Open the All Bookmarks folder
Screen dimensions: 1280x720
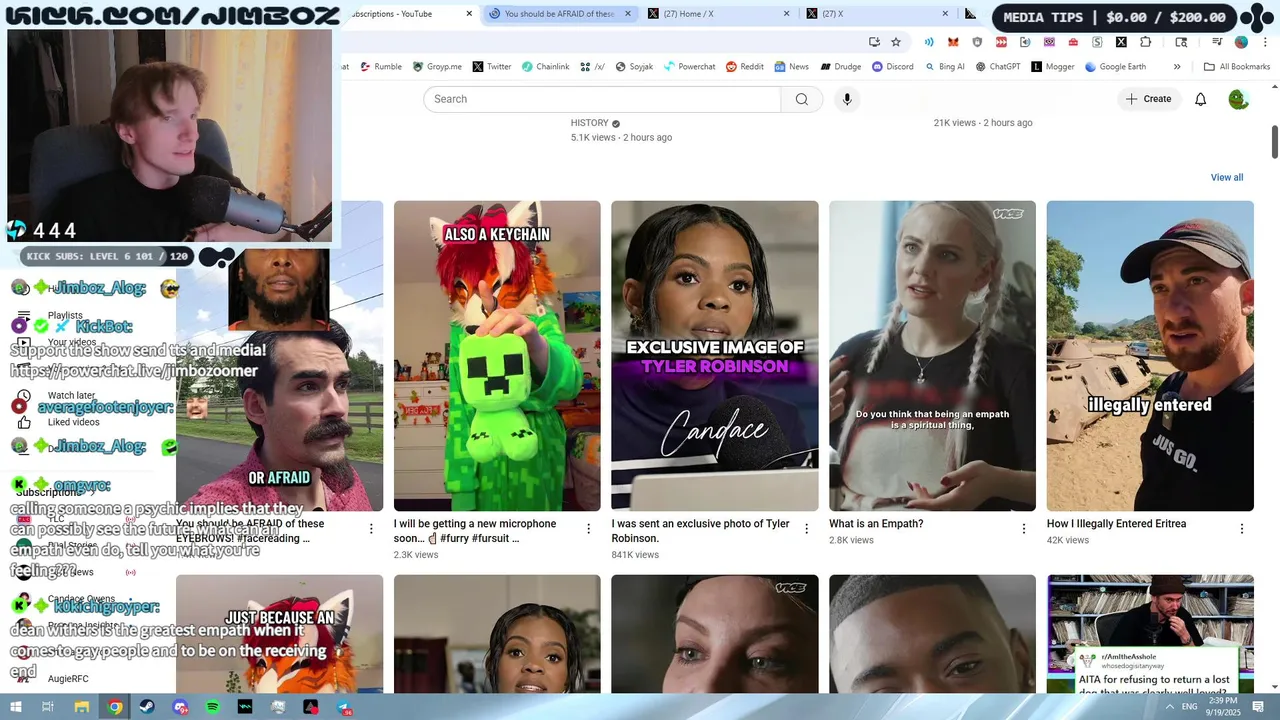(x=1236, y=67)
